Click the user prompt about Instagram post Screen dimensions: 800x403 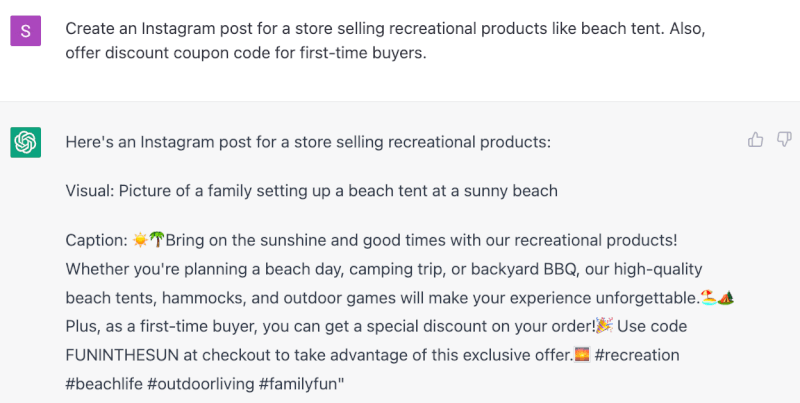click(385, 41)
